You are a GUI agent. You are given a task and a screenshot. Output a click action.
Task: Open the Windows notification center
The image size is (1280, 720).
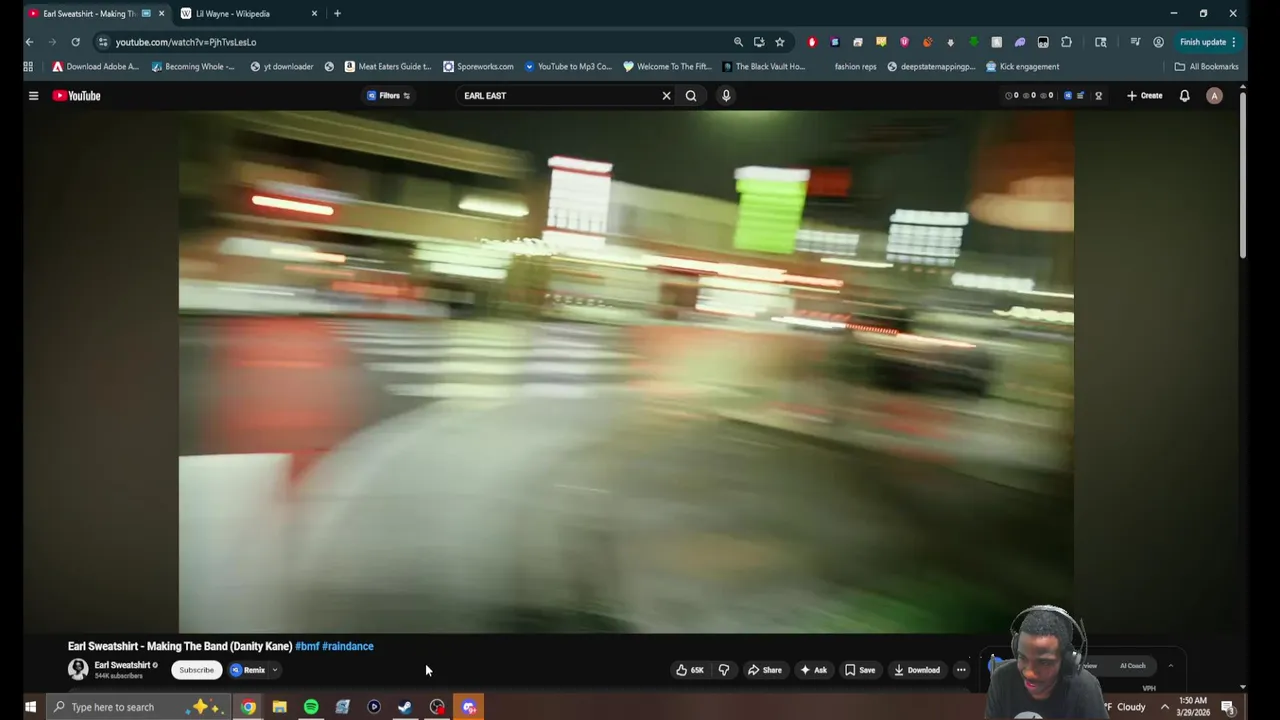click(x=1227, y=707)
